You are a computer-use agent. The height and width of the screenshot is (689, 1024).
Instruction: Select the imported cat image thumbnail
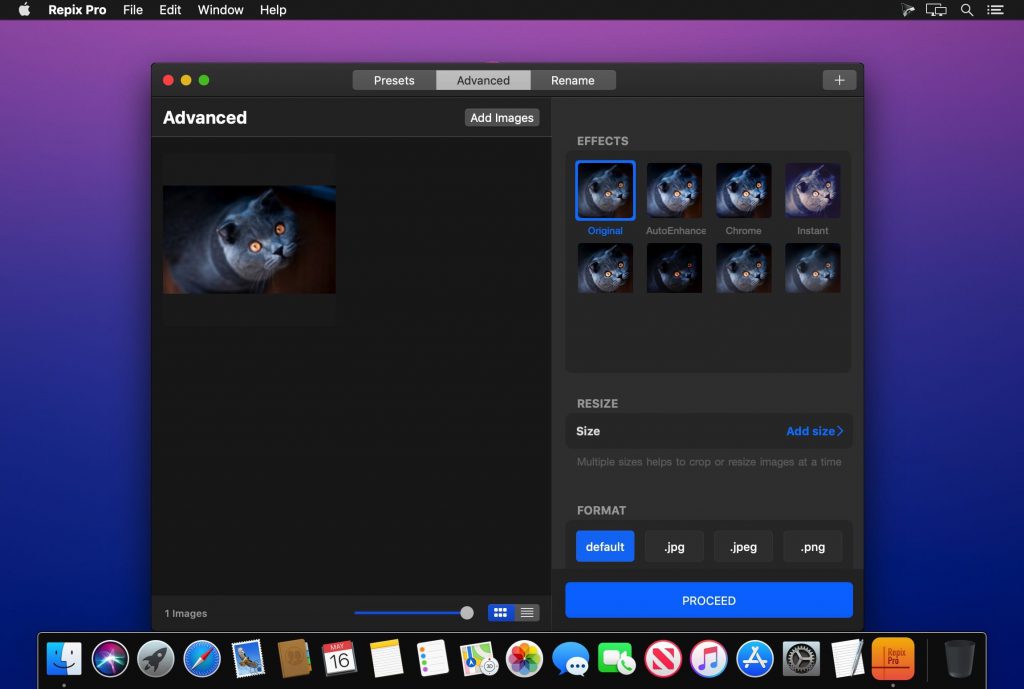249,239
